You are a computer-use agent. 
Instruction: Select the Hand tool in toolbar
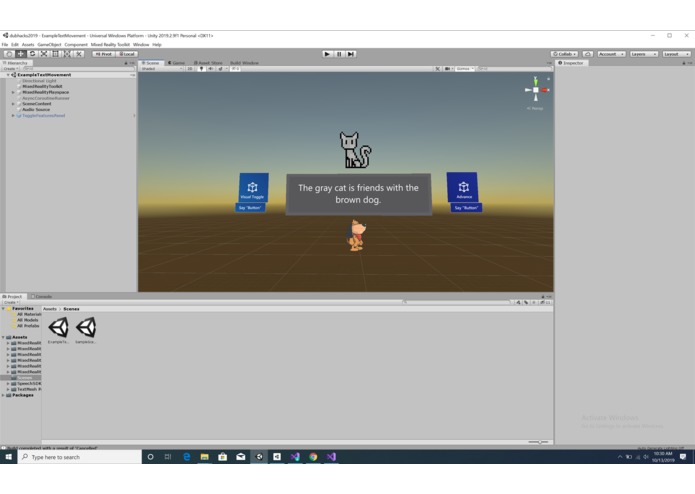[x=9, y=54]
